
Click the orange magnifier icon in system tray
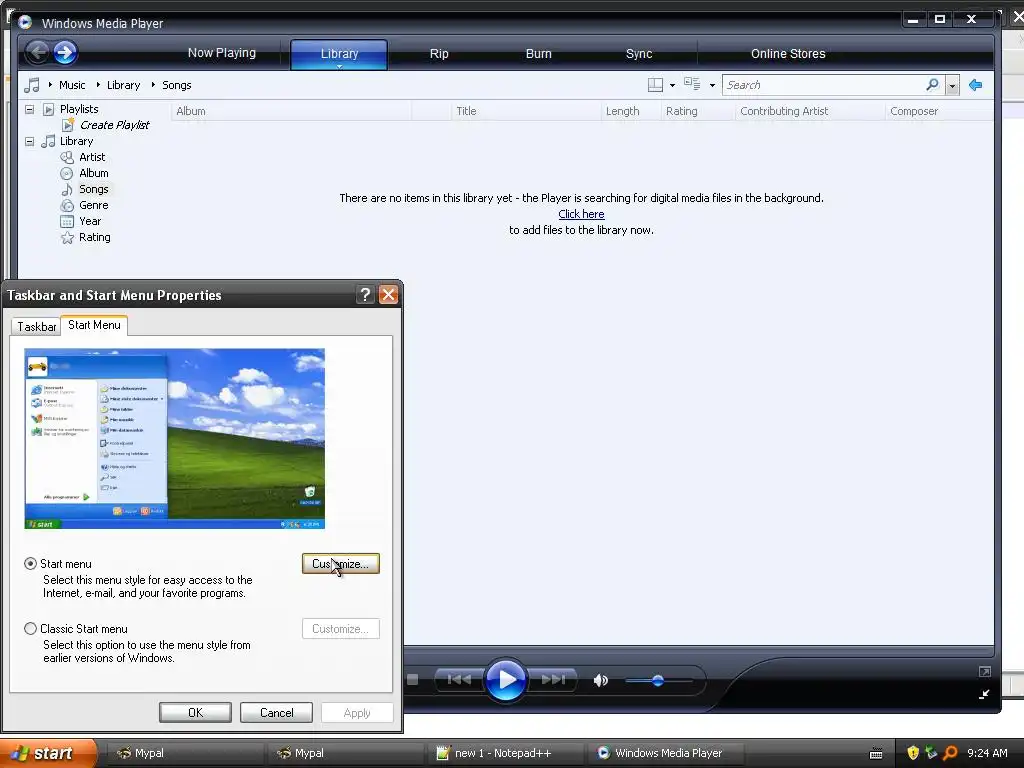pyautogui.click(x=950, y=752)
